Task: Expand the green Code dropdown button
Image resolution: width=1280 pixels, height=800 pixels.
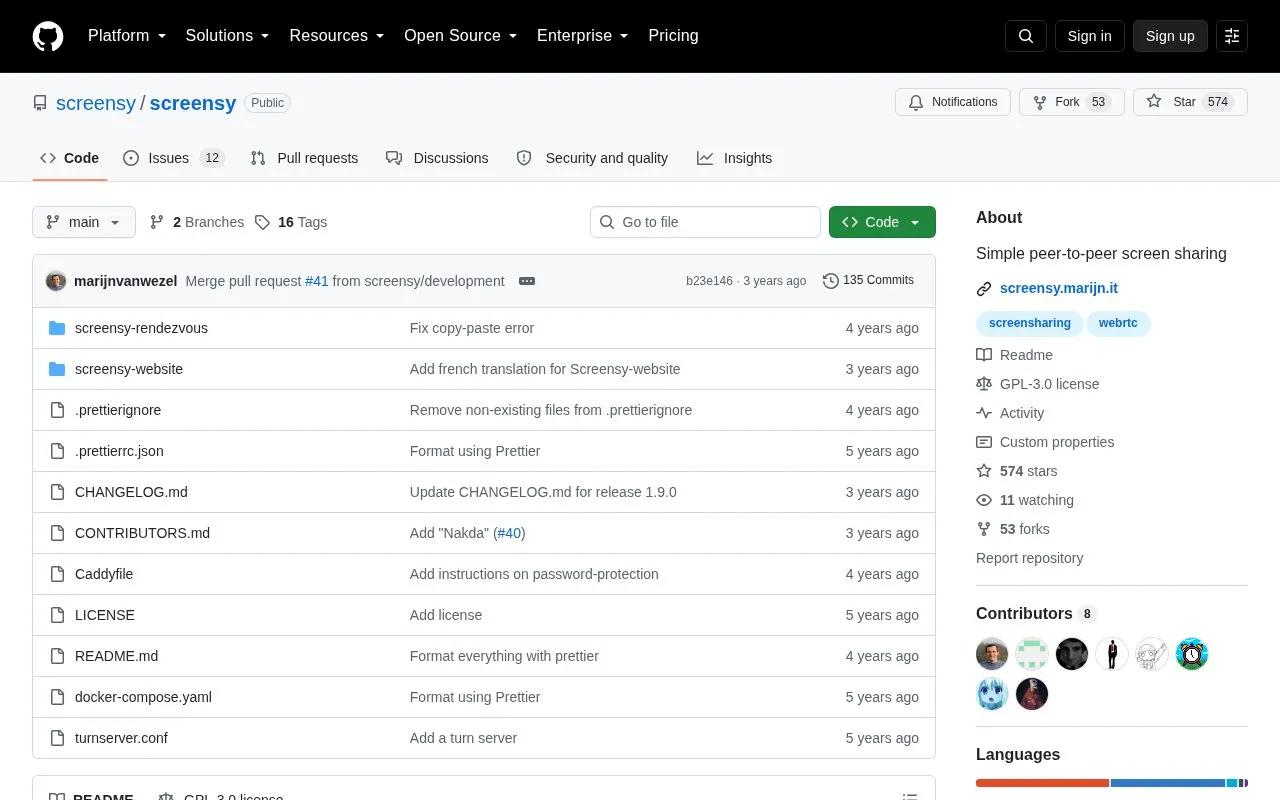Action: (882, 222)
